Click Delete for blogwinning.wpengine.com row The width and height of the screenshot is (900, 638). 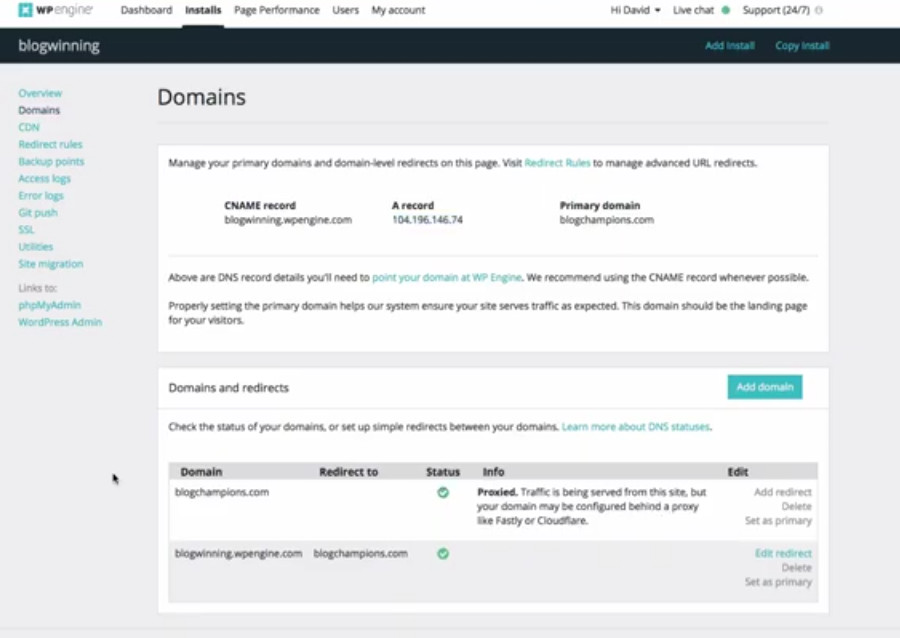796,568
